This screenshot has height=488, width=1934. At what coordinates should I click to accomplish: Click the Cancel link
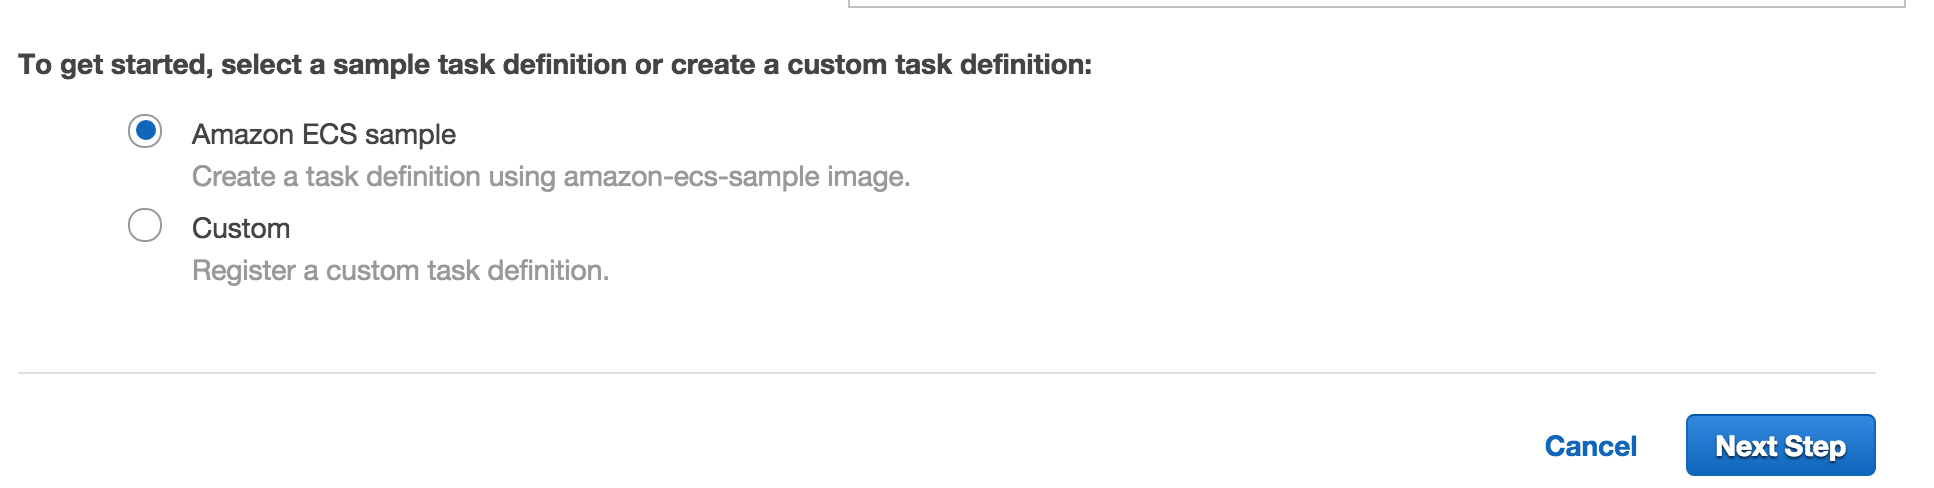1590,446
